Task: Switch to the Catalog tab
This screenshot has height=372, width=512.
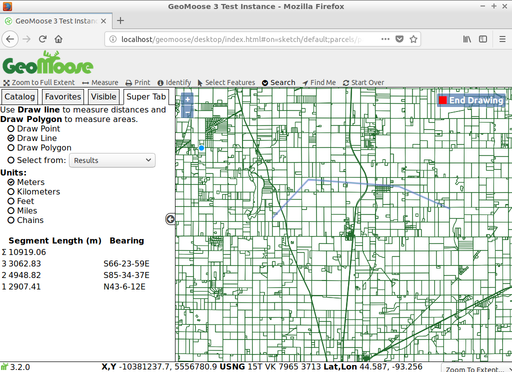Action: pos(19,97)
